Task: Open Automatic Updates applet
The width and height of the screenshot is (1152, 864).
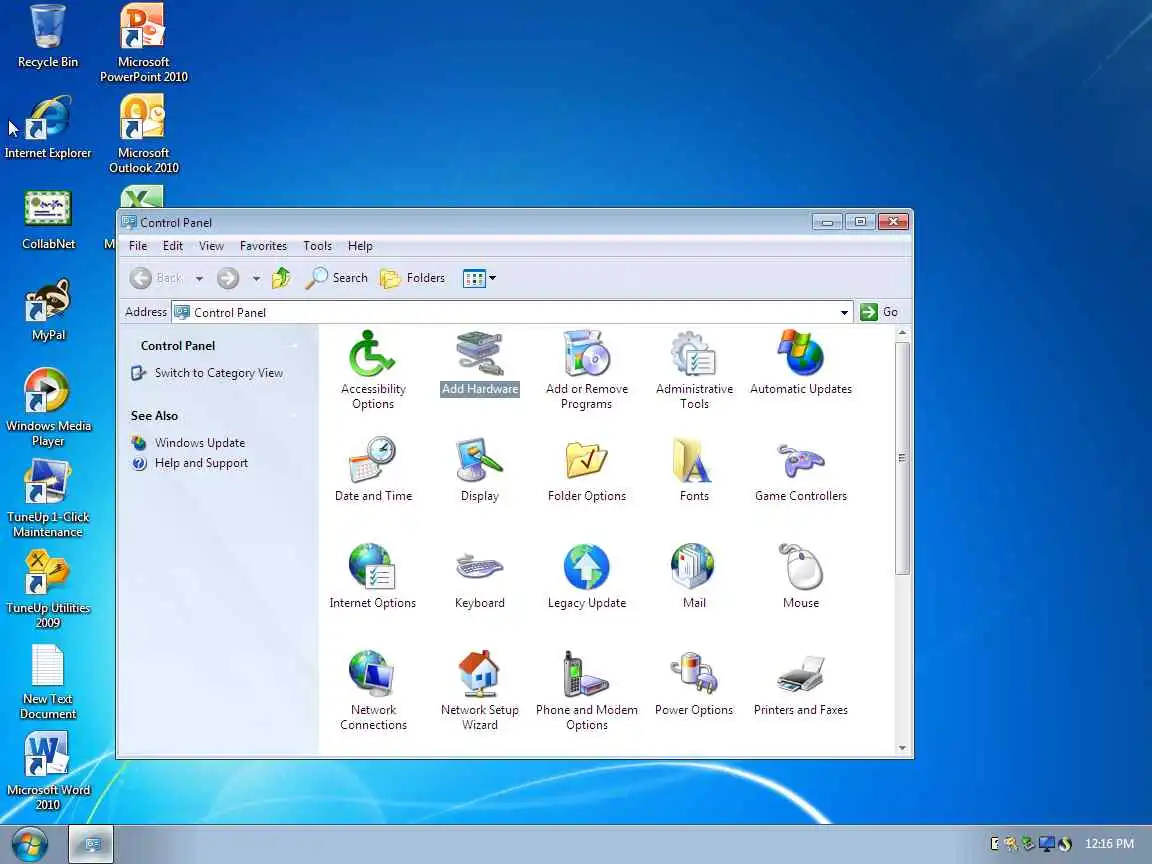Action: coord(801,364)
